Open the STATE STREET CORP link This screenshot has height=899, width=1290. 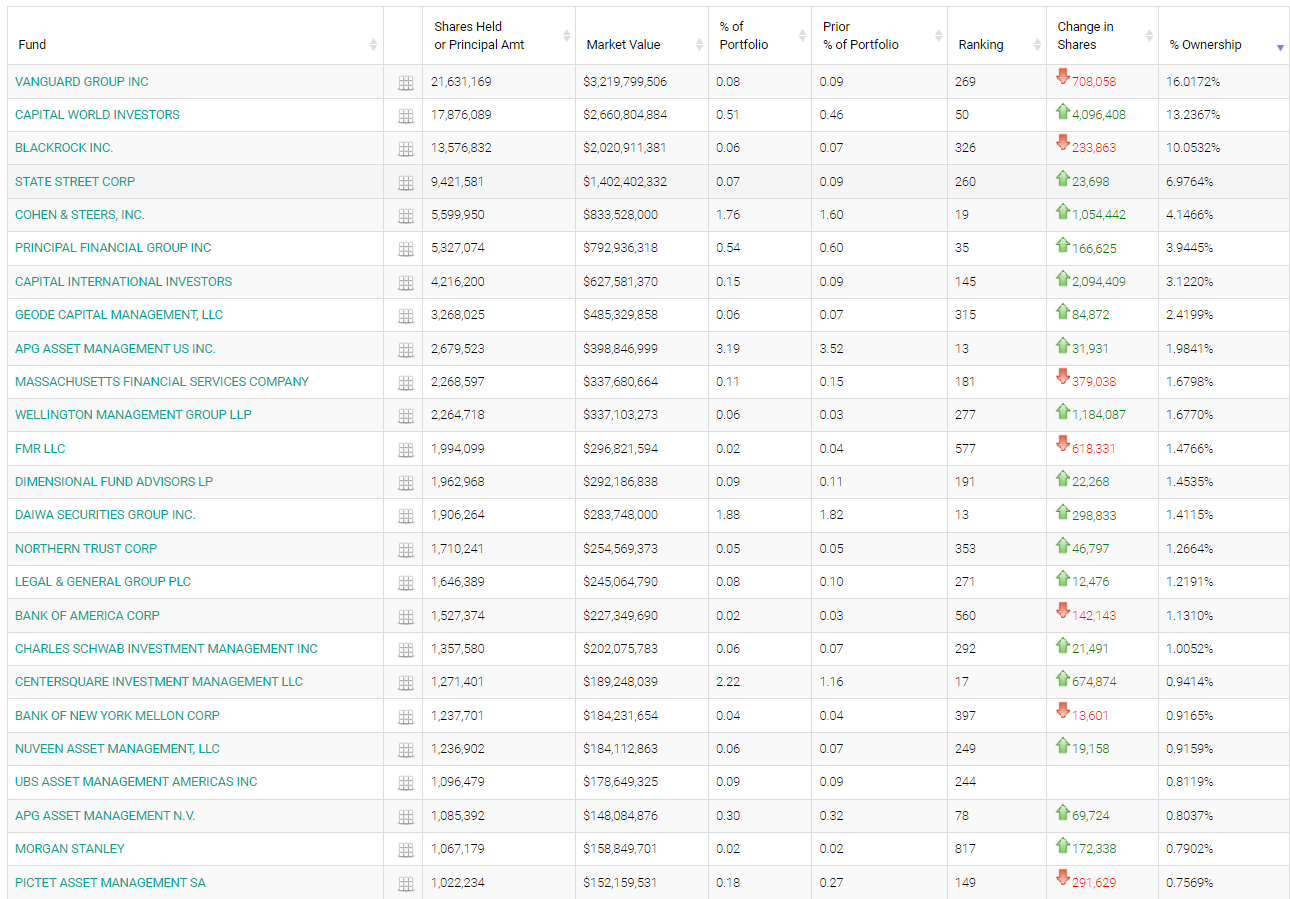(x=75, y=181)
